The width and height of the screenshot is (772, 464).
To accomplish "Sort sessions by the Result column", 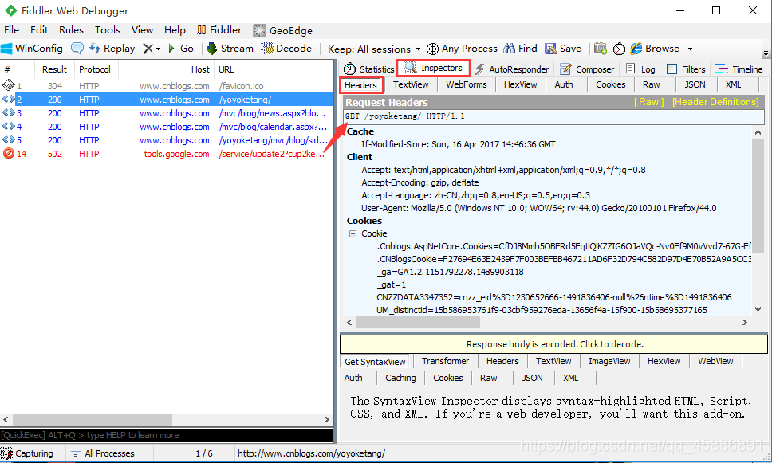I will point(55,69).
